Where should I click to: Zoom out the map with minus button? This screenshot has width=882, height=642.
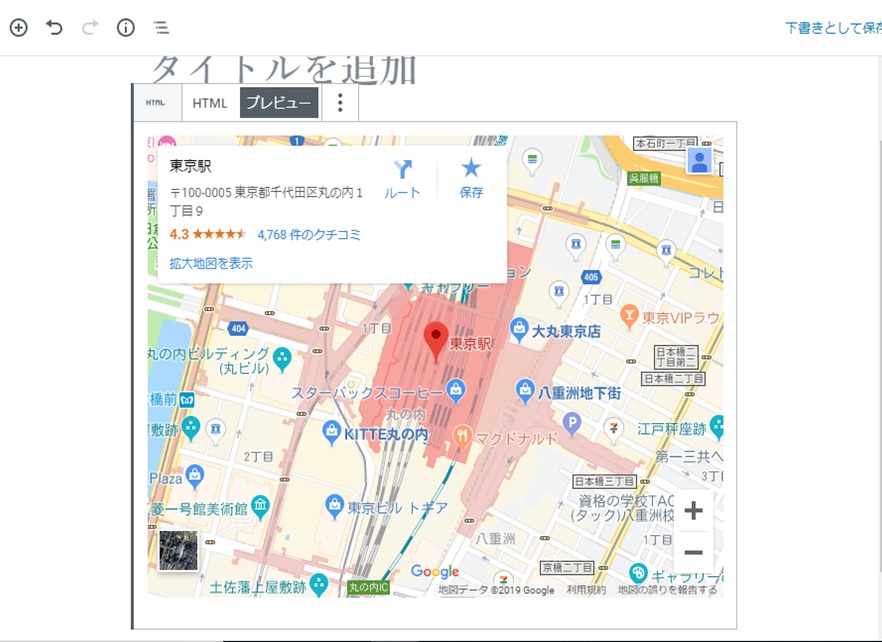point(694,552)
